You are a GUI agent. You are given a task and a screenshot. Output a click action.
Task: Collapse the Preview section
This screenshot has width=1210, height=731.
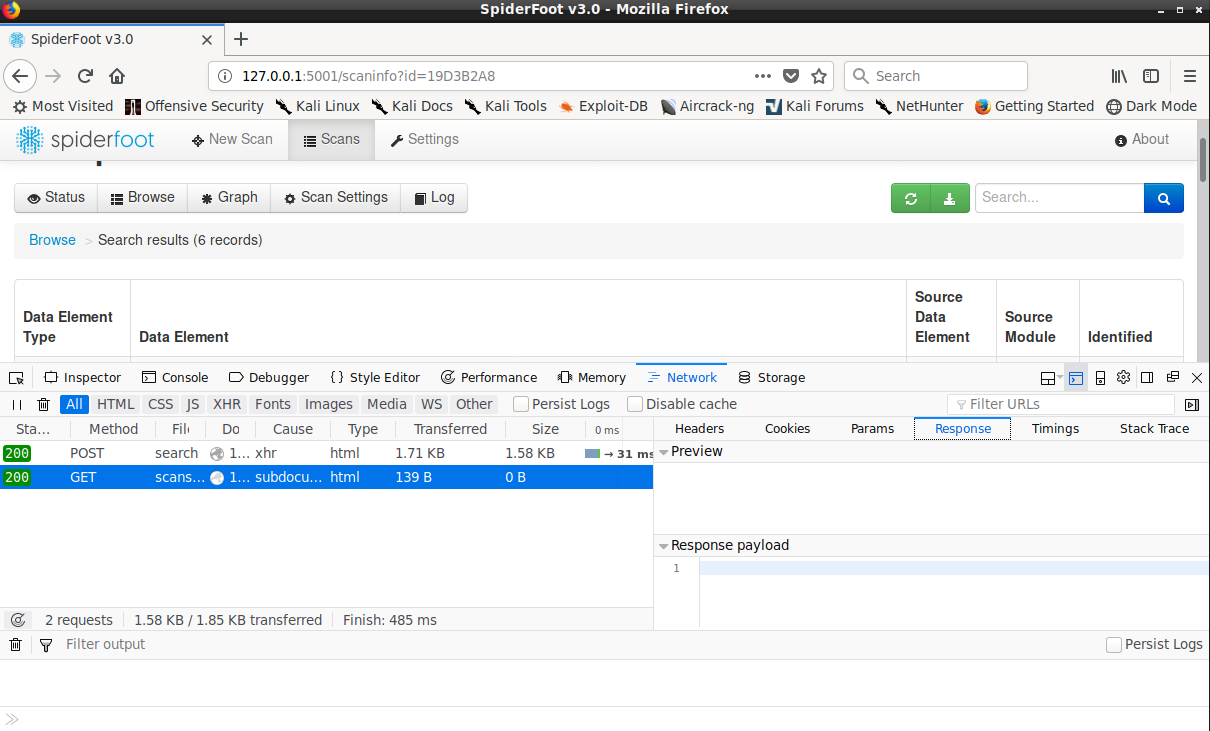pyautogui.click(x=663, y=451)
